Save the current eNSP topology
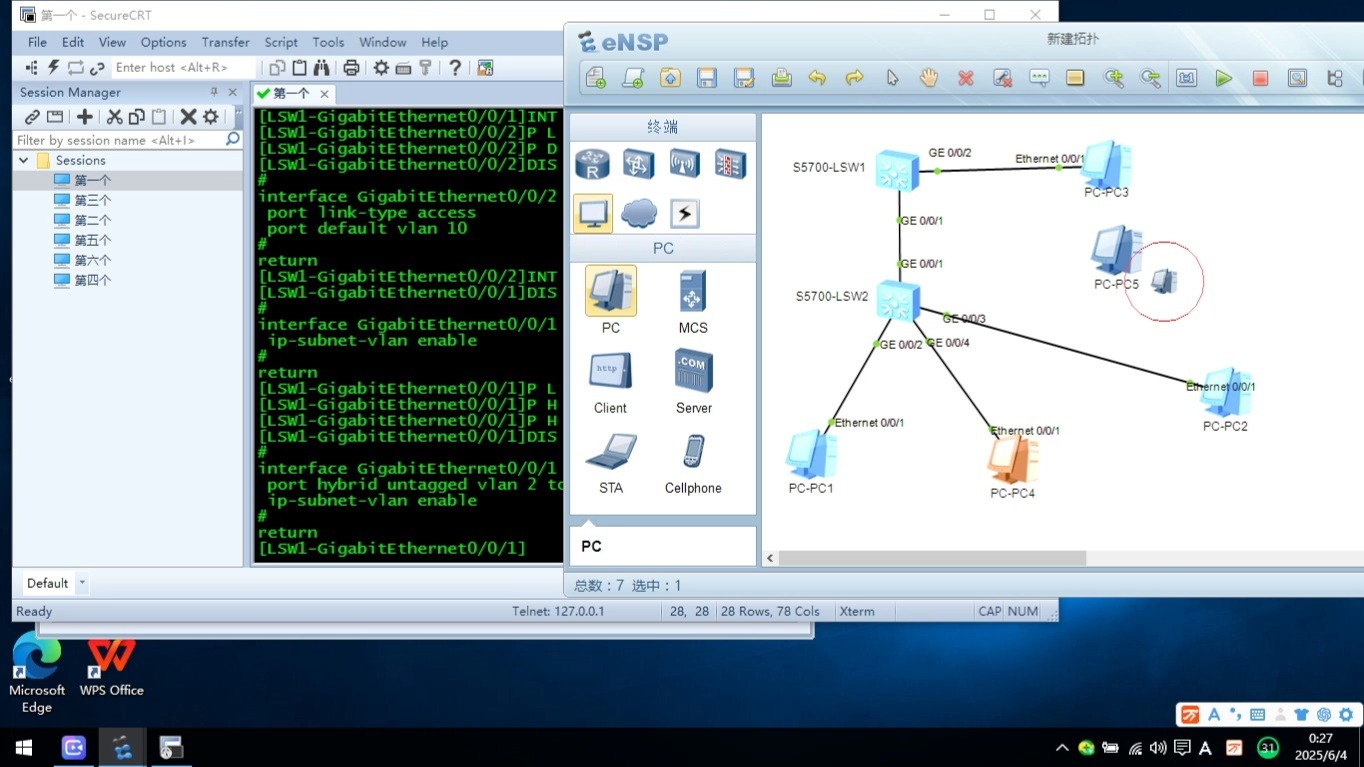 707,77
